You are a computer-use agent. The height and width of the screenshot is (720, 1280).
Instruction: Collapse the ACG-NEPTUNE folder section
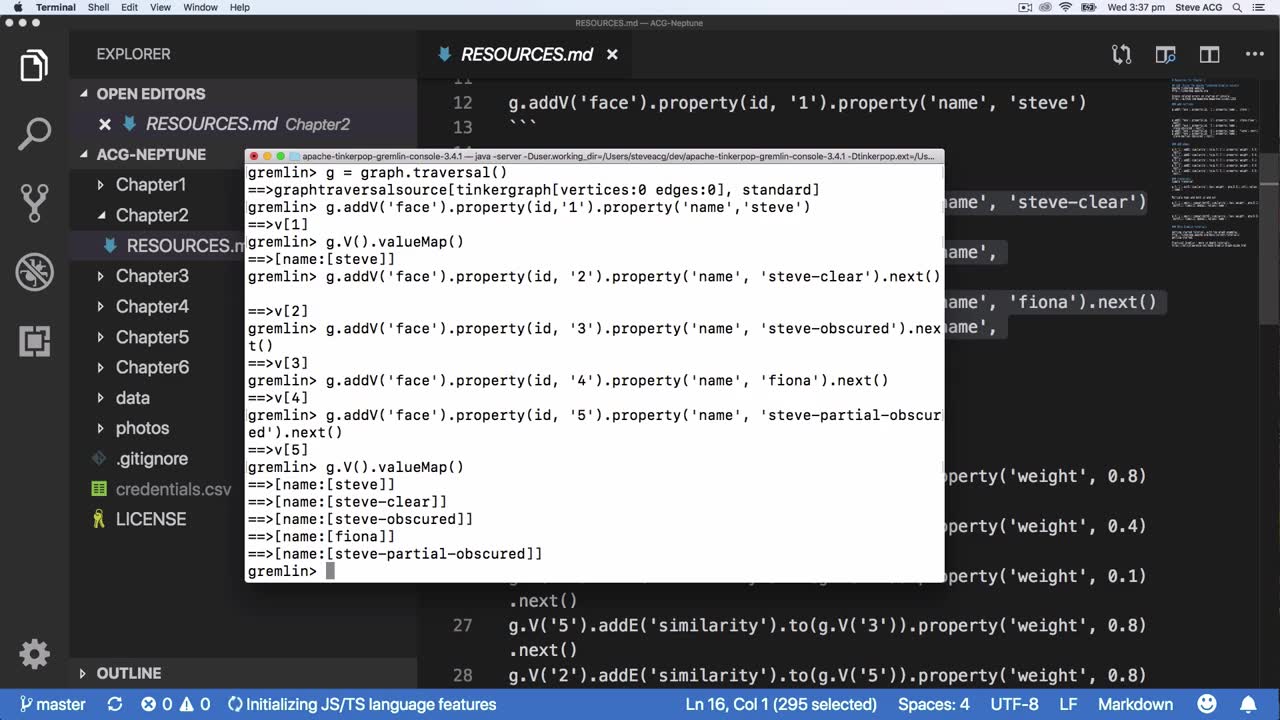(243, 154)
